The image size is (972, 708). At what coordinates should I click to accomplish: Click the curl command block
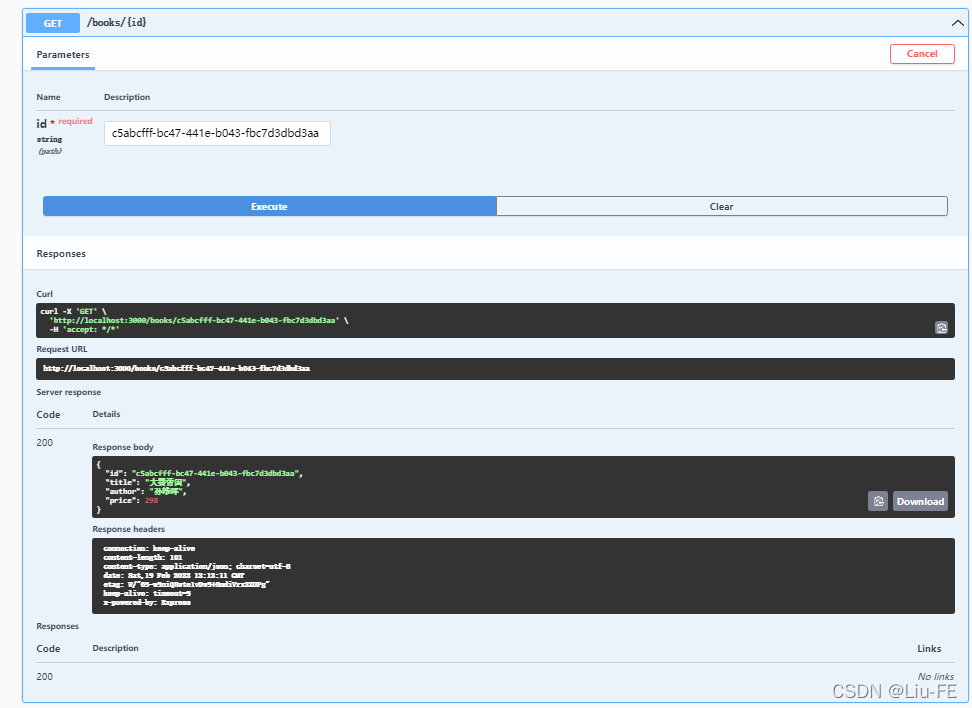click(x=495, y=321)
